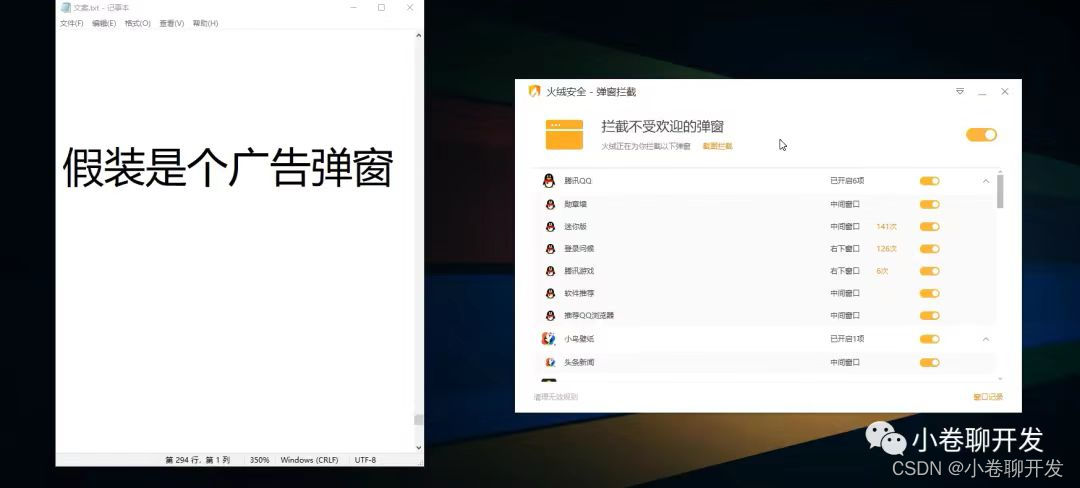Click the Huorong list scrollbar thumb
The width and height of the screenshot is (1080, 488).
tap(1000, 191)
